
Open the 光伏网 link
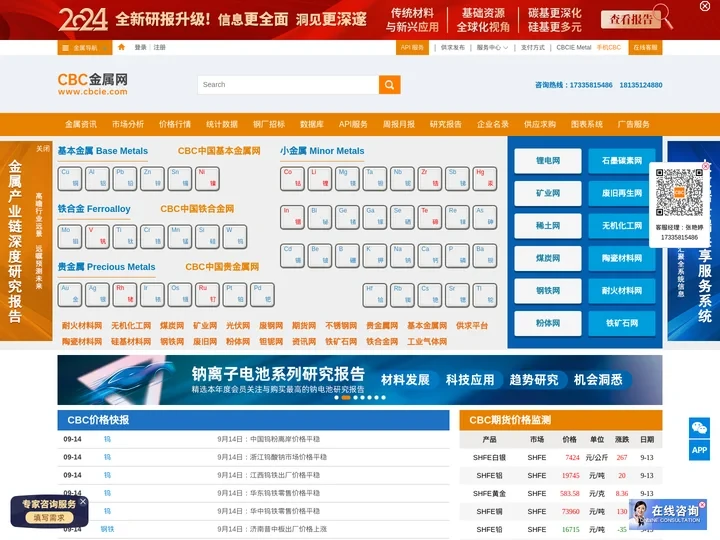pos(238,326)
